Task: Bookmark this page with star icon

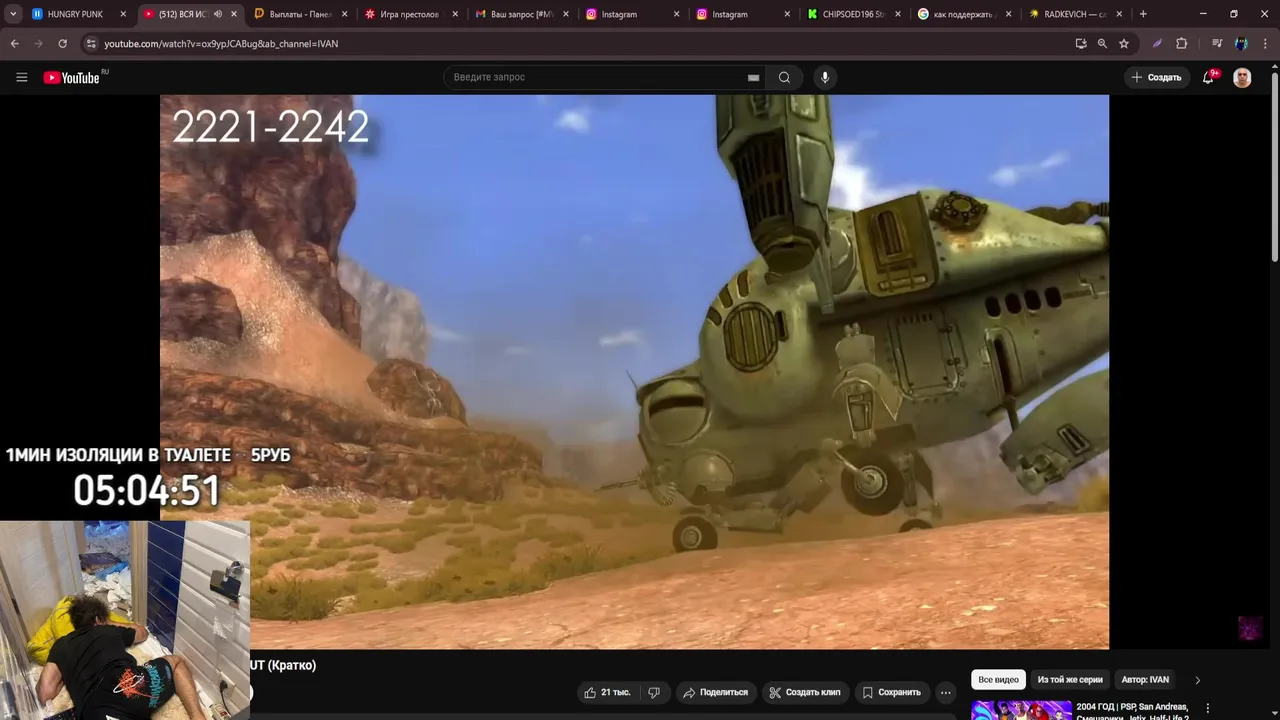Action: [x=1124, y=44]
